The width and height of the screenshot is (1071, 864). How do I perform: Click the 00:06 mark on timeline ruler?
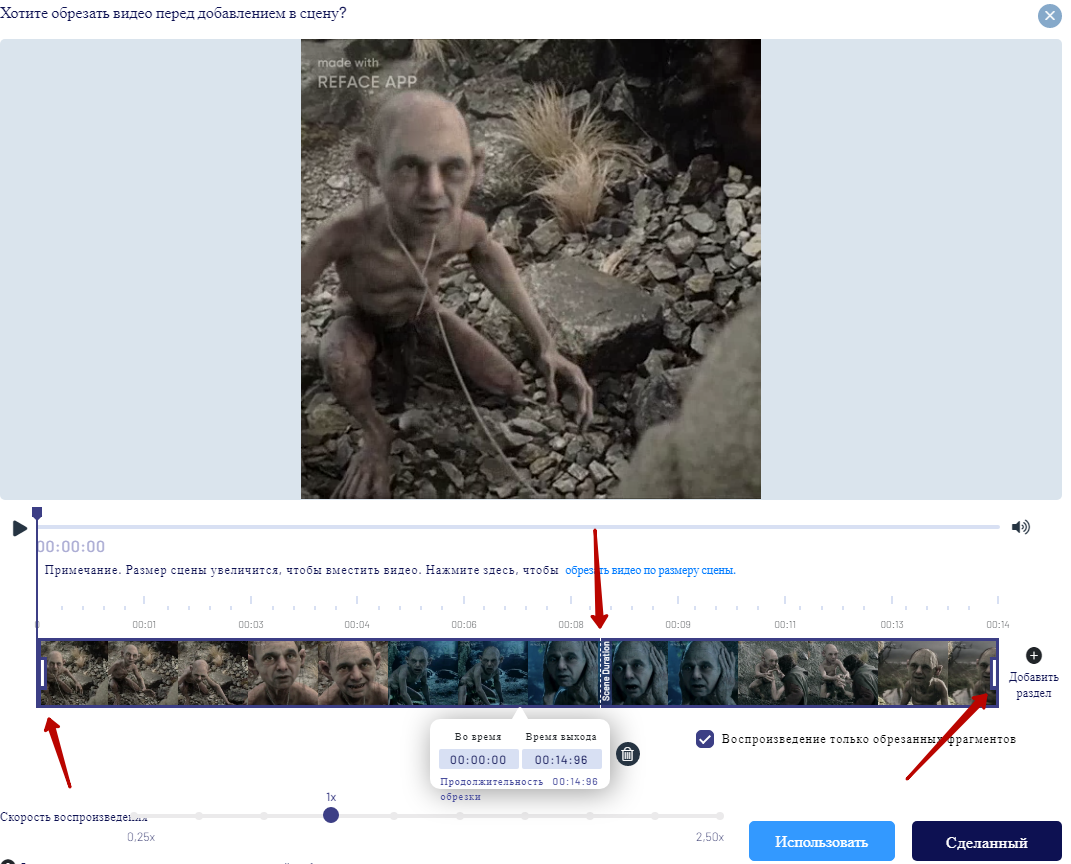tap(464, 624)
